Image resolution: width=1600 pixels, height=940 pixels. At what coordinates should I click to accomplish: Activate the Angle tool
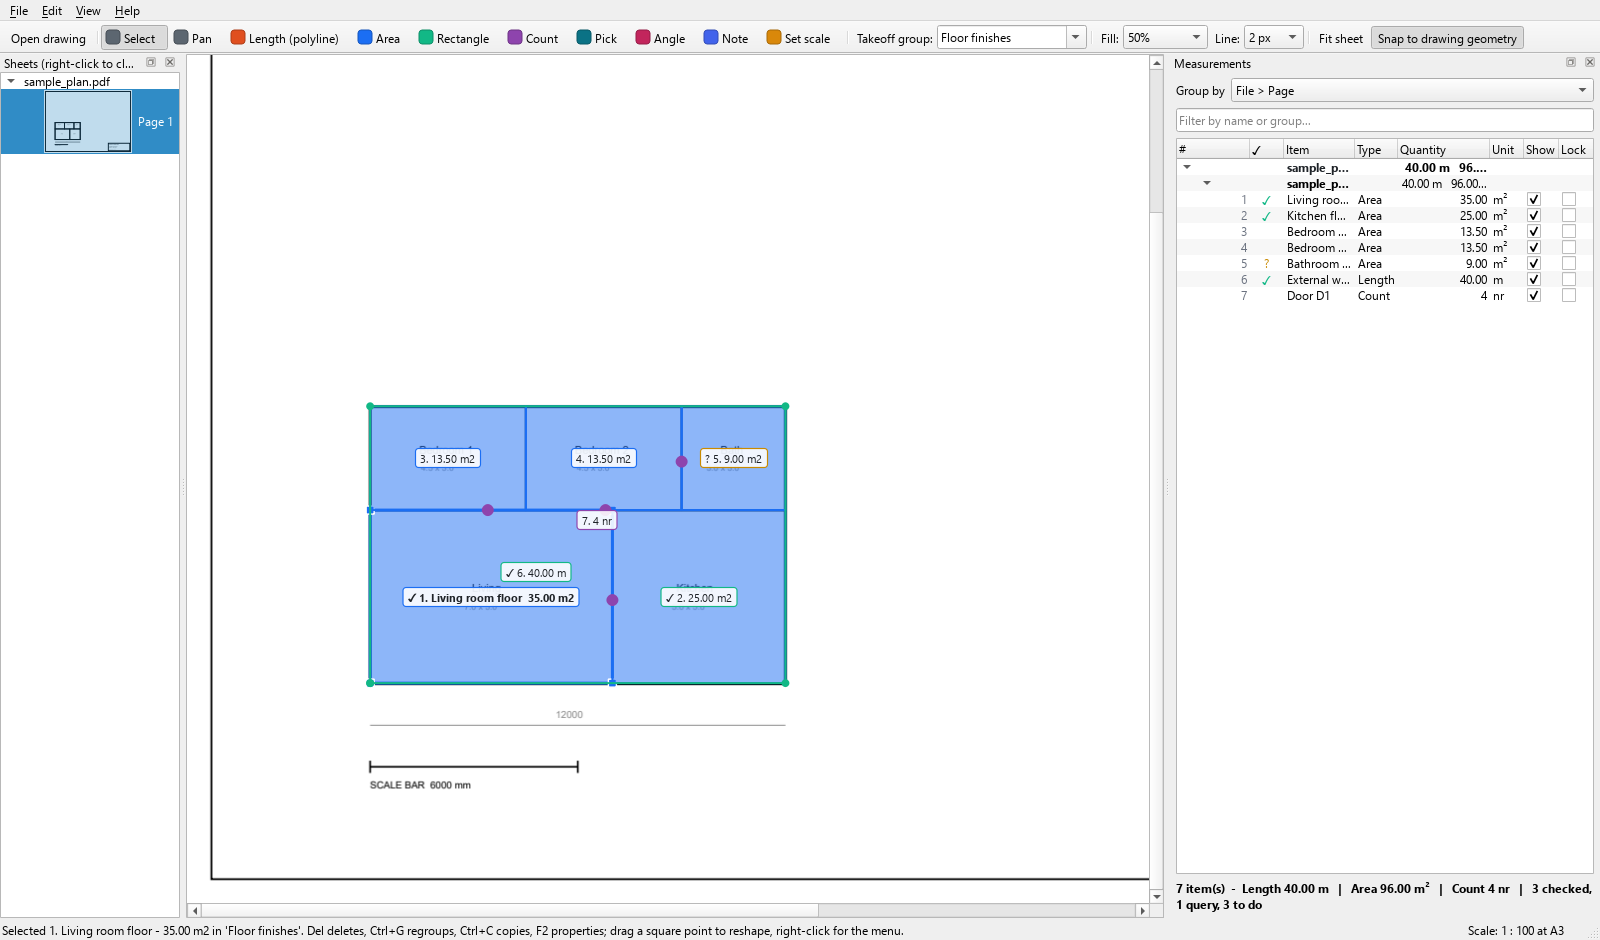tap(660, 38)
